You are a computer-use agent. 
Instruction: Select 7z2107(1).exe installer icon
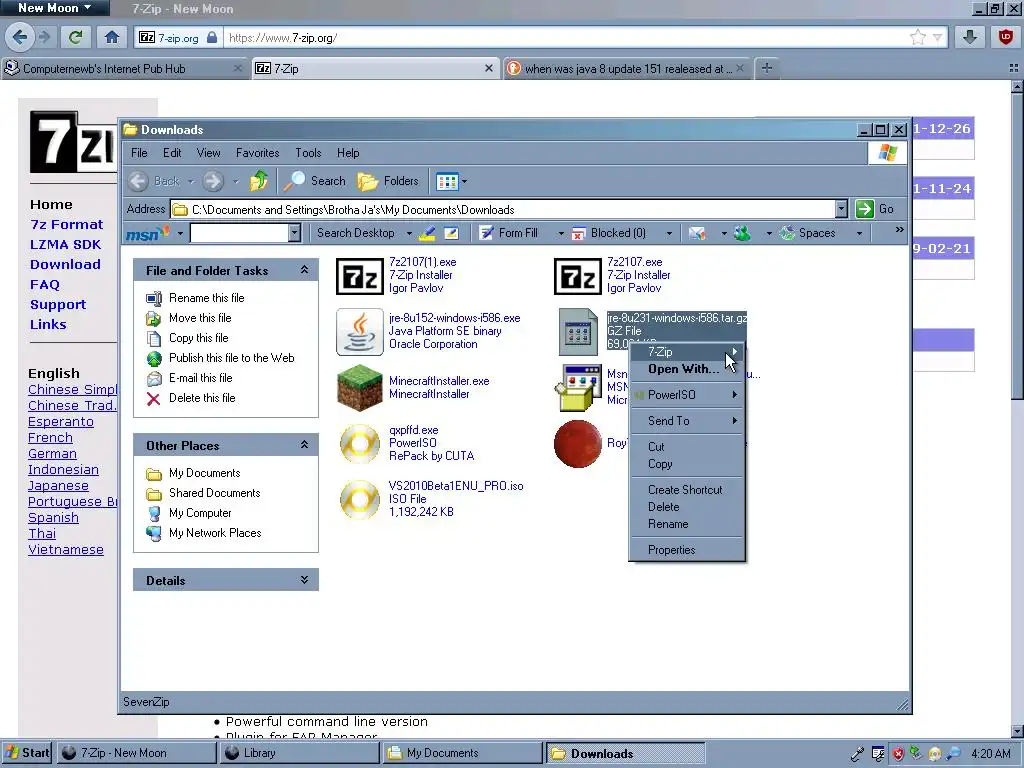pyautogui.click(x=360, y=276)
